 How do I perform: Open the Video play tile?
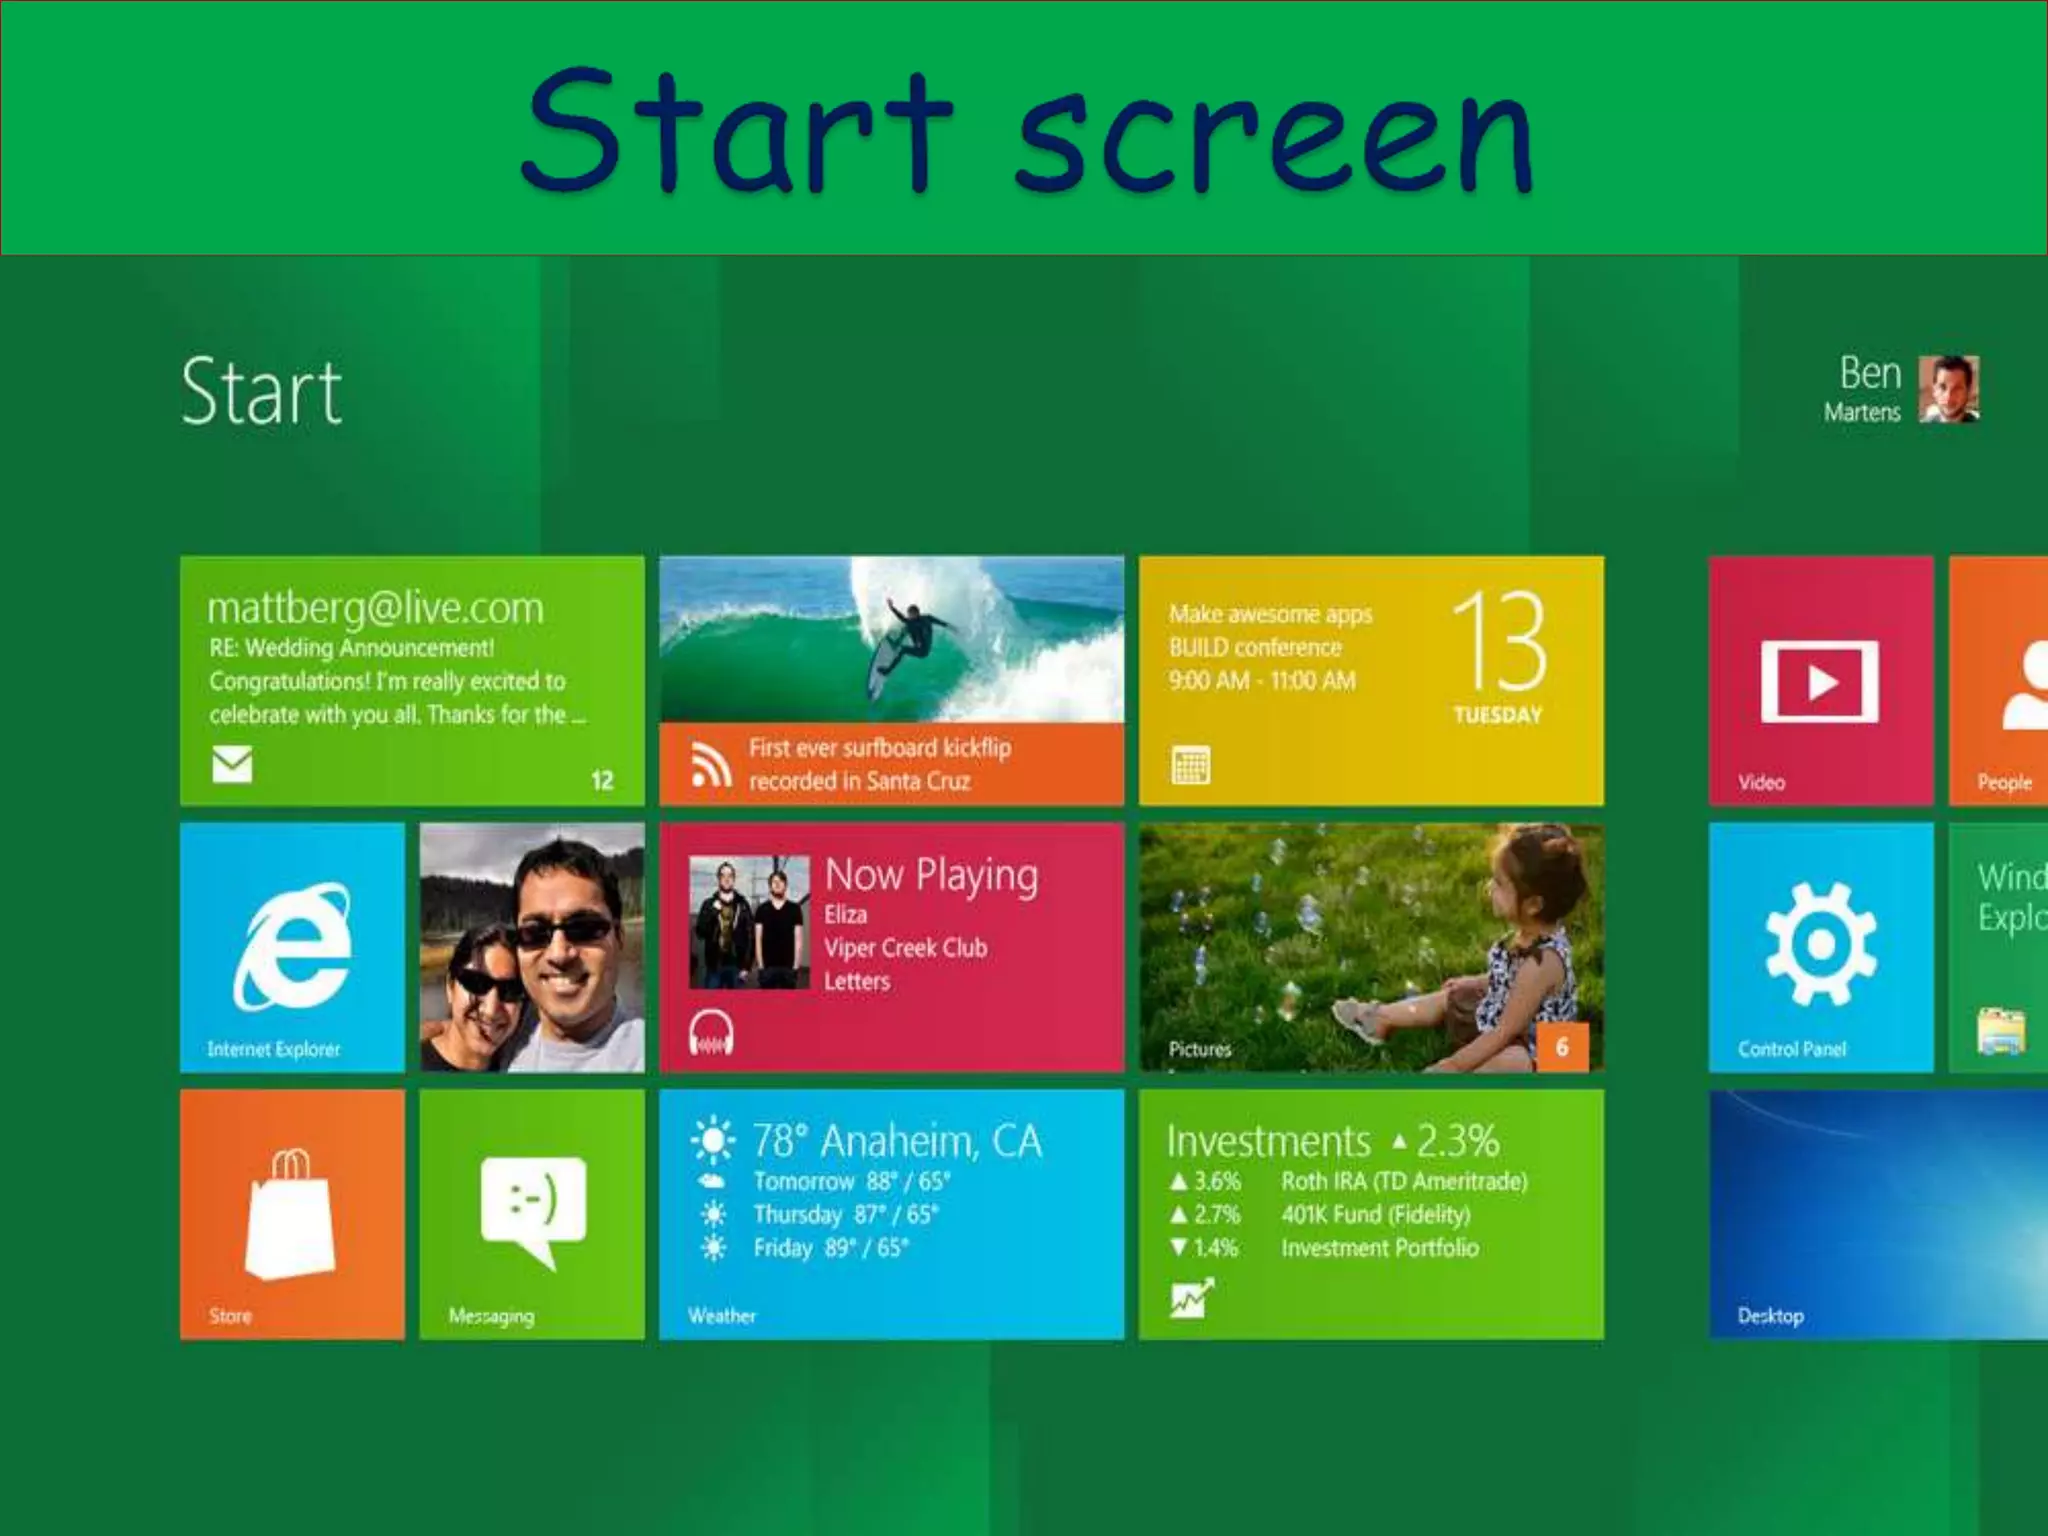coord(1820,681)
